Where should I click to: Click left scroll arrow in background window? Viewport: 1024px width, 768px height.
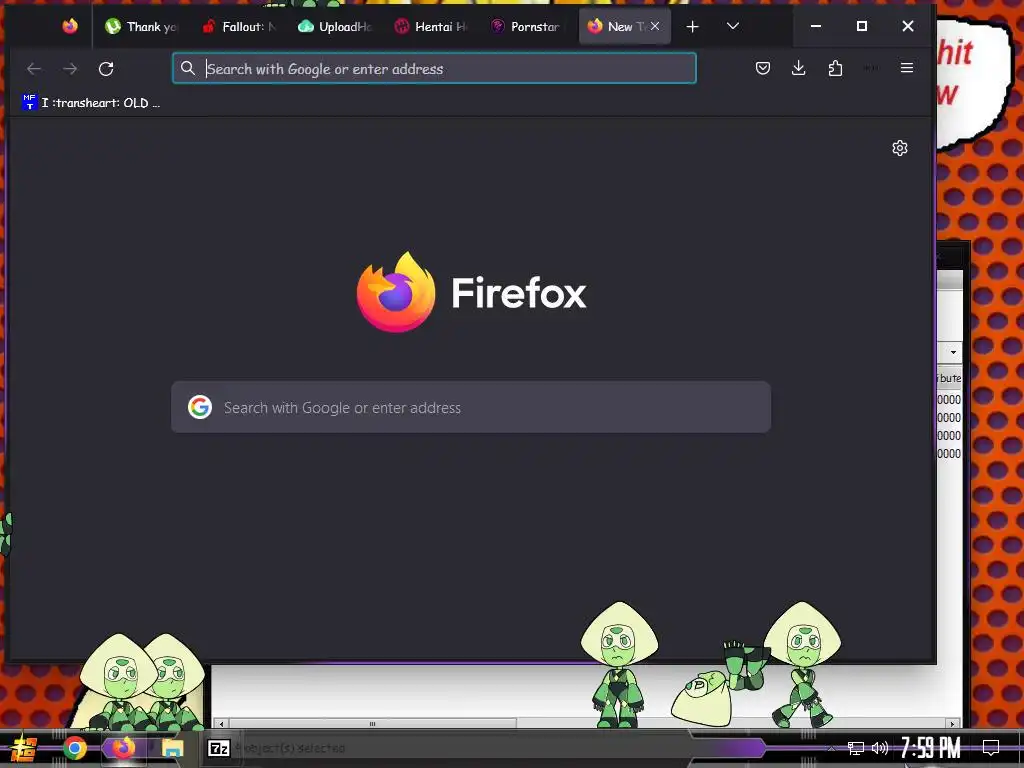222,724
